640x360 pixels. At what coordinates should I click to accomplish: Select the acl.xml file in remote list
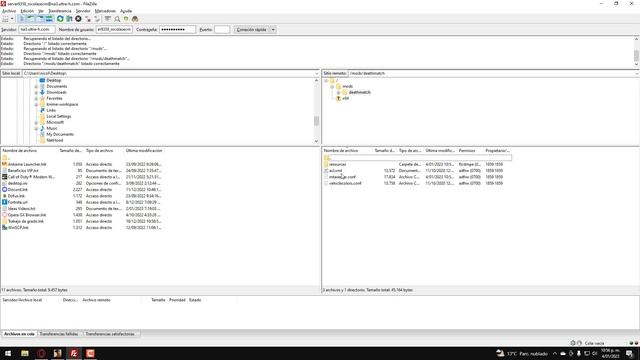tap(336, 171)
